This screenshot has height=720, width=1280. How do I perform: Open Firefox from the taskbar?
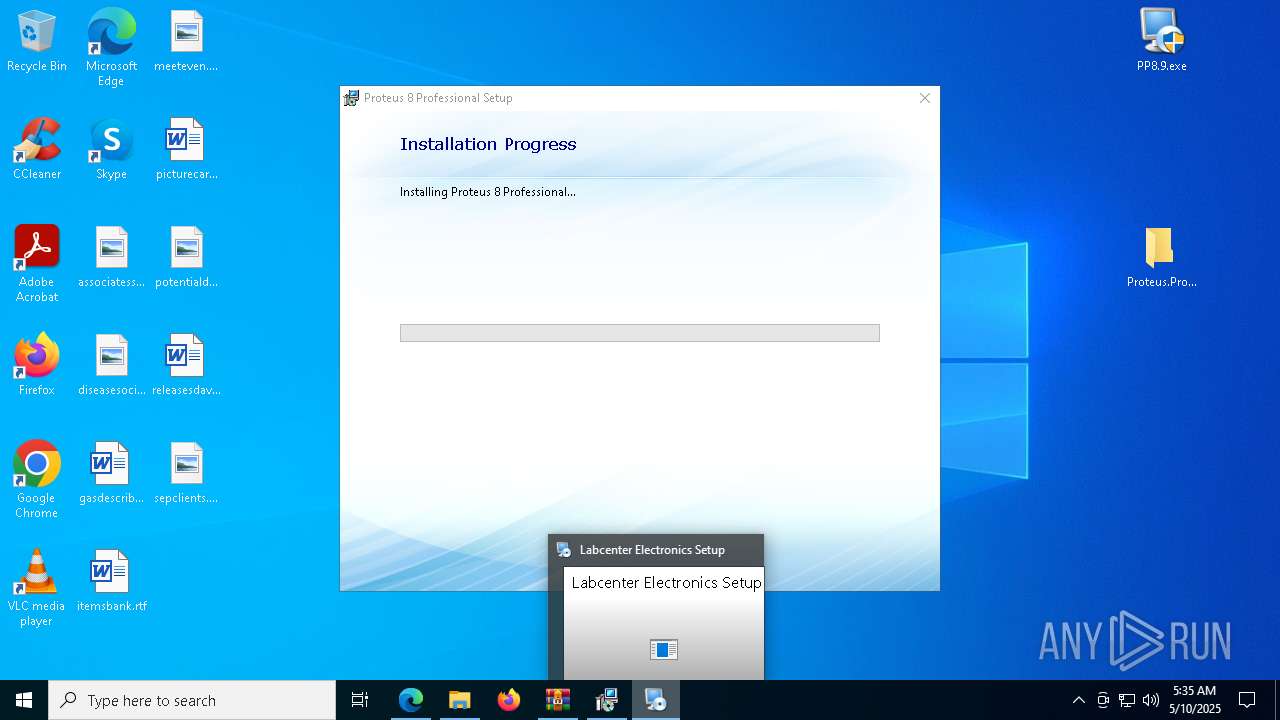click(x=509, y=700)
